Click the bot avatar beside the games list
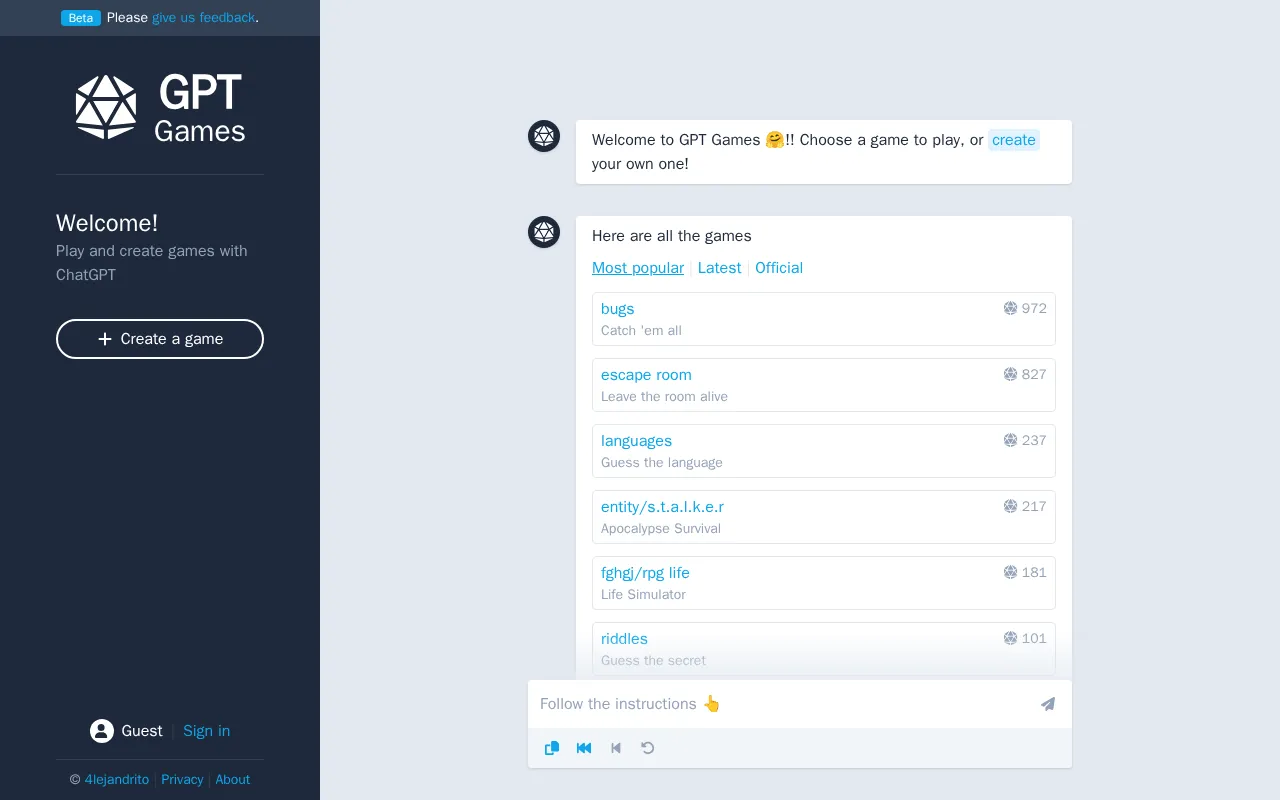Viewport: 1280px width, 800px height. 544,232
